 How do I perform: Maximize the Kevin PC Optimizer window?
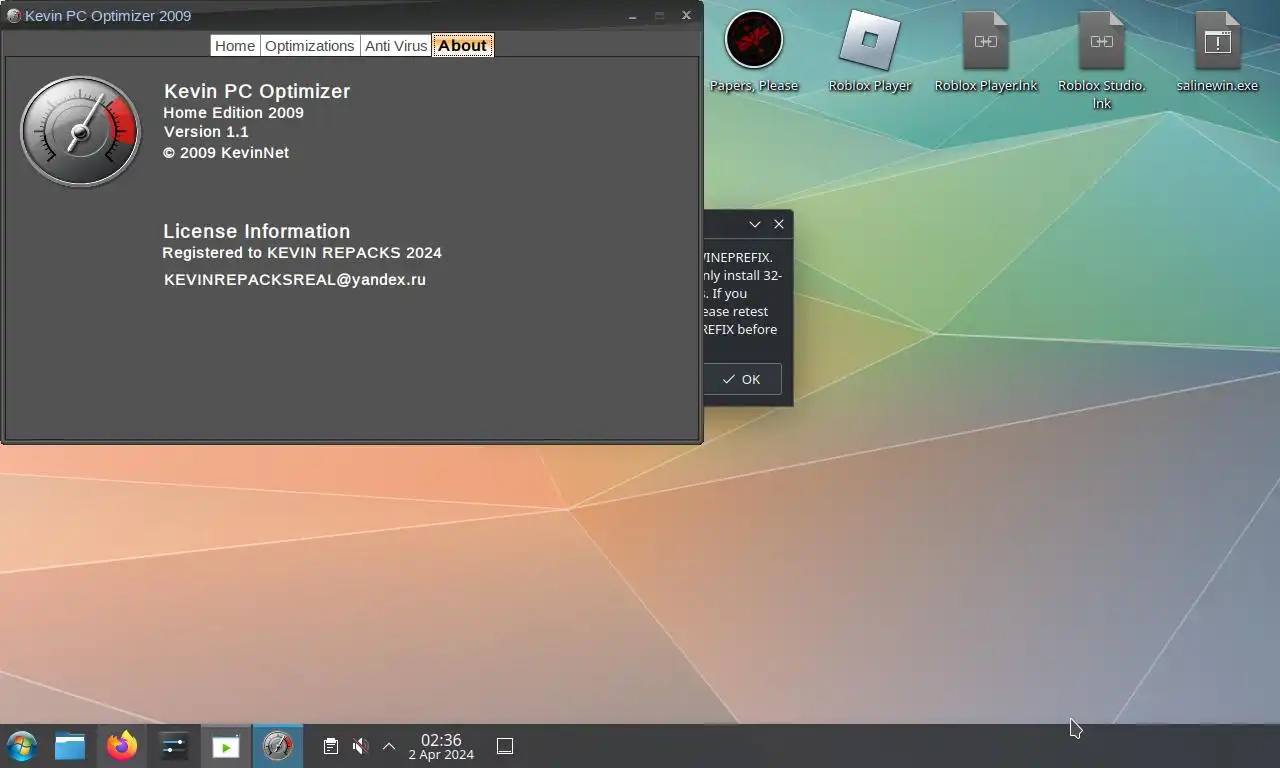[x=660, y=16]
